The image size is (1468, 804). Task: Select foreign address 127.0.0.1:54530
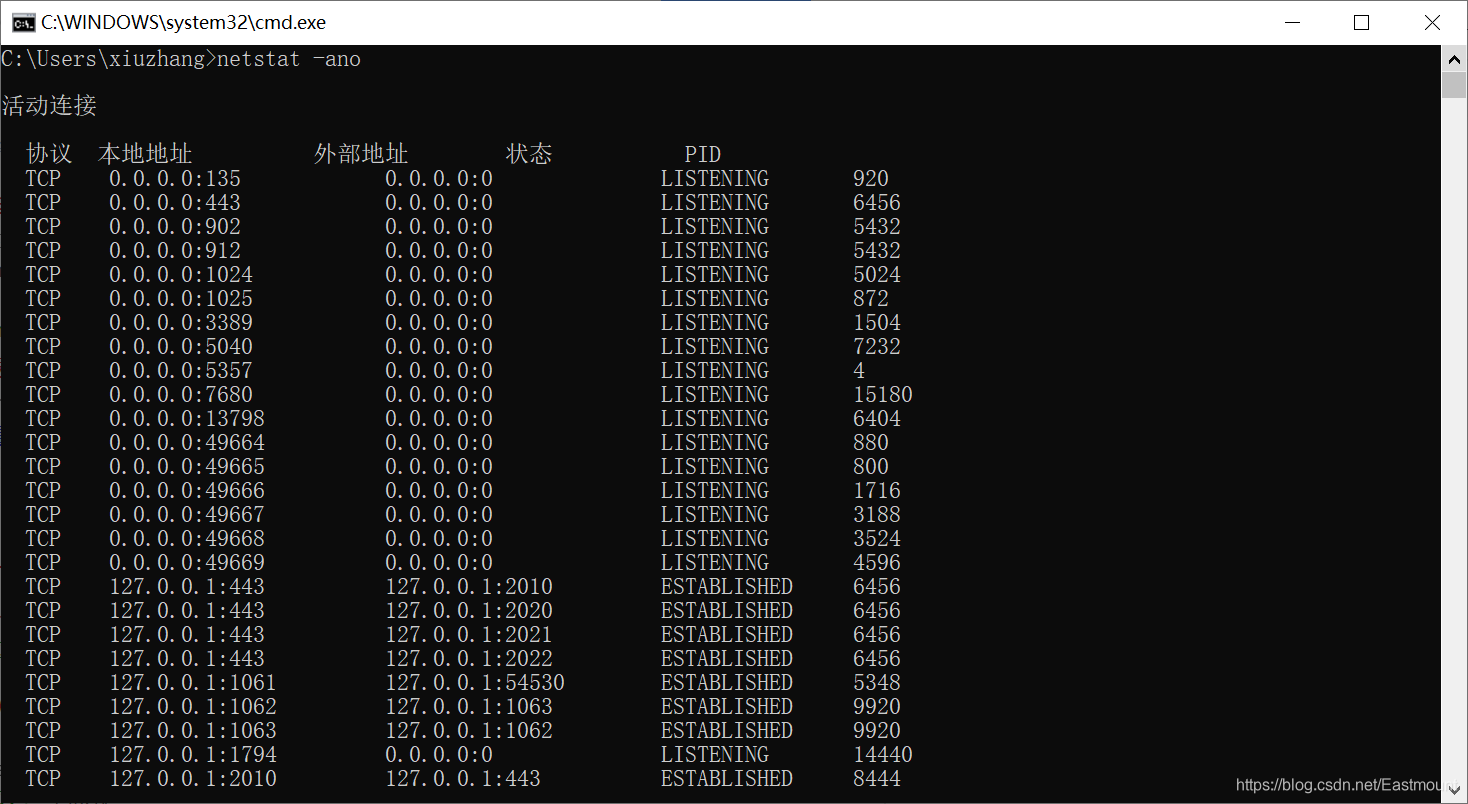(475, 683)
